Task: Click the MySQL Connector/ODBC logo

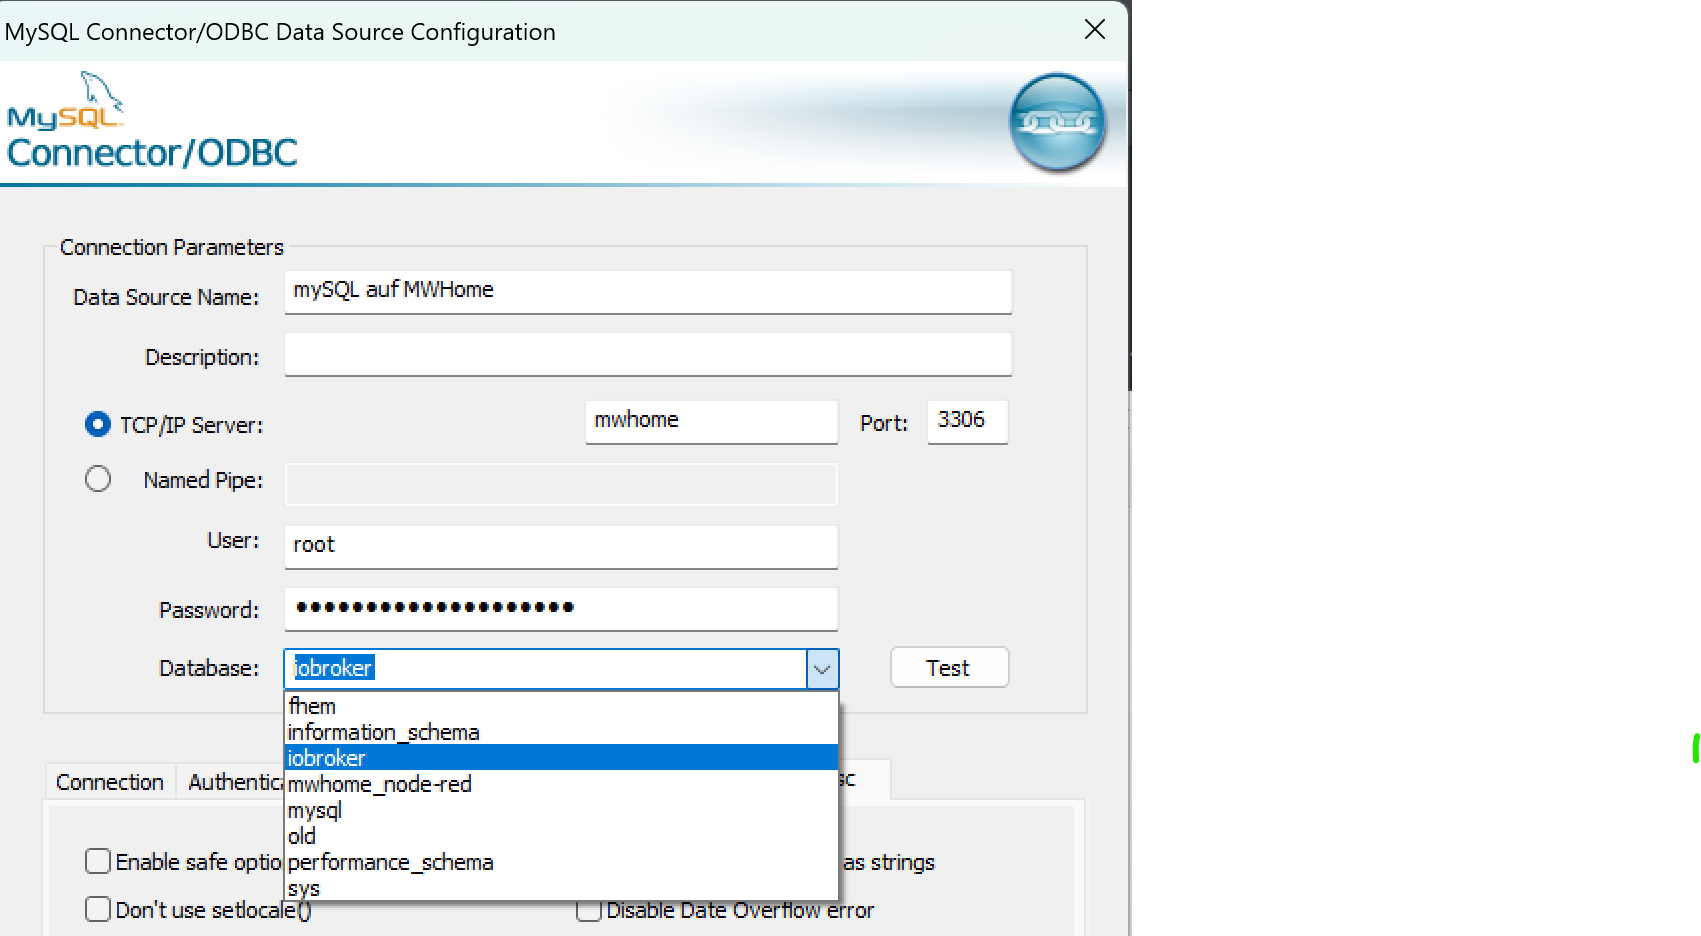Action: (x=152, y=120)
